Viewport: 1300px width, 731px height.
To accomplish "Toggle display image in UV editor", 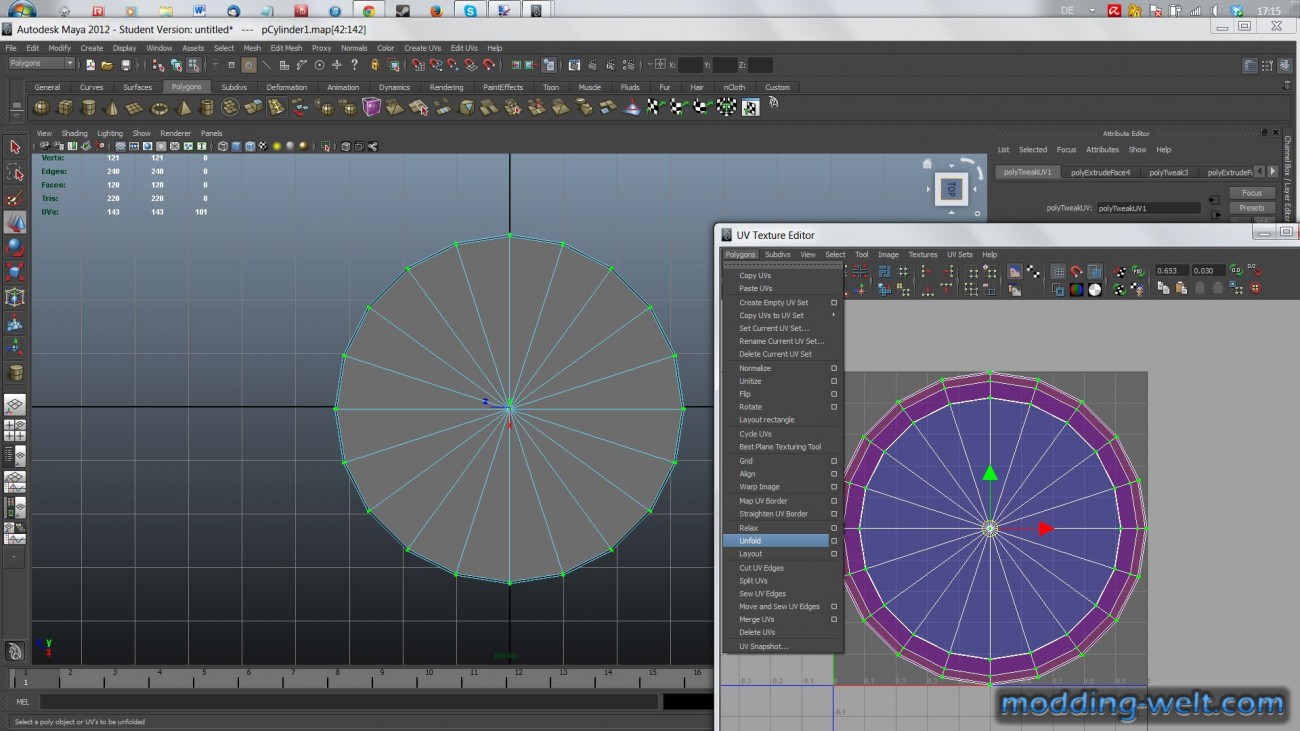I will point(1014,271).
